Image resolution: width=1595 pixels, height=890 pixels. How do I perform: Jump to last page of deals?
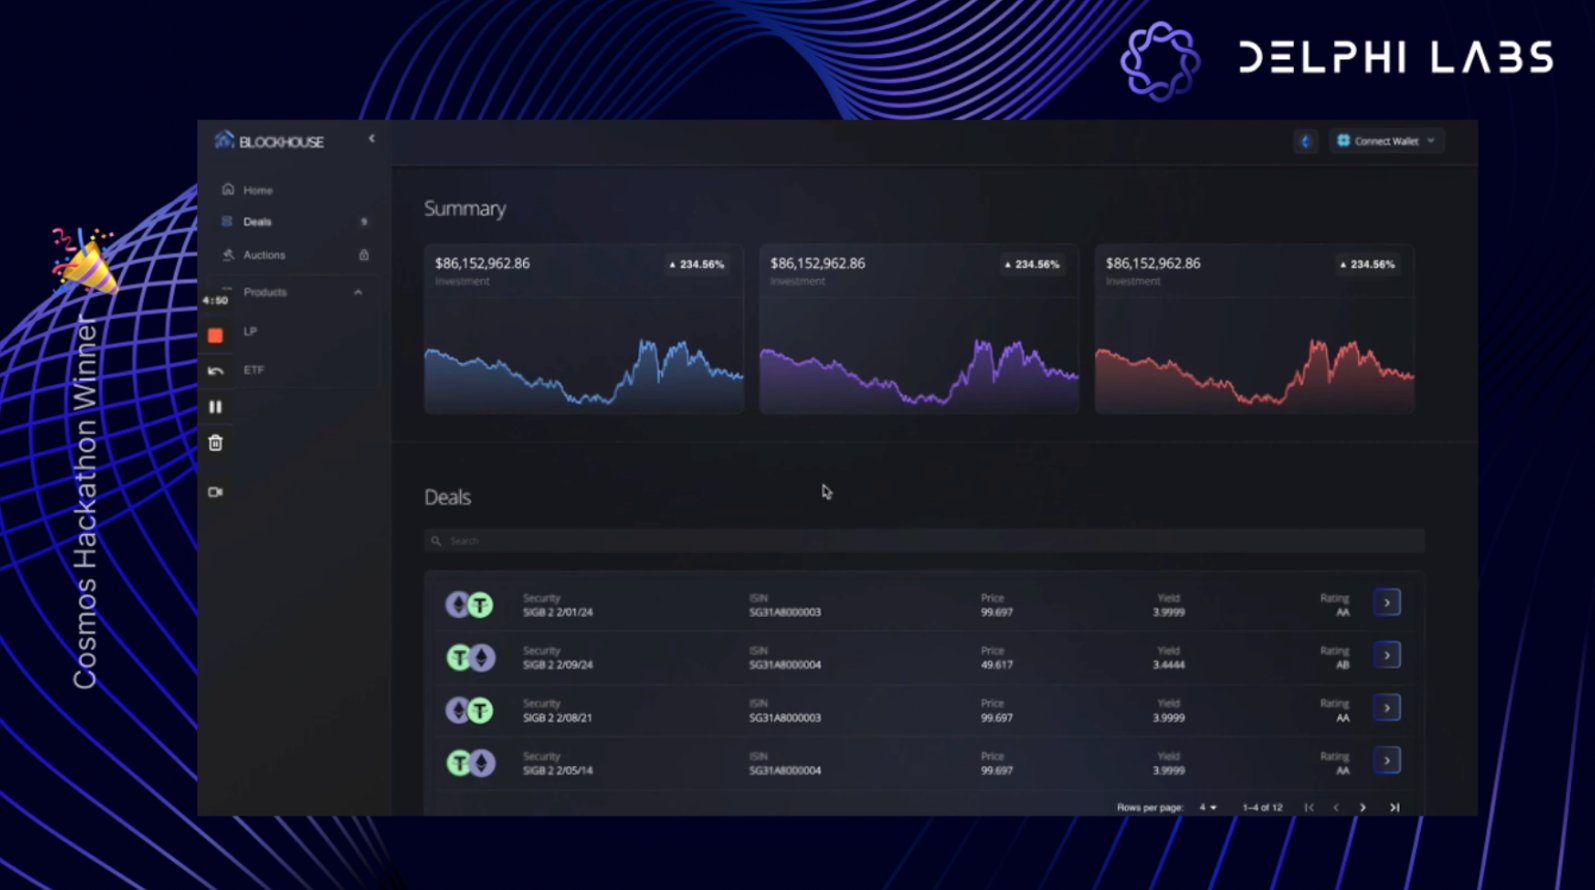(1394, 807)
